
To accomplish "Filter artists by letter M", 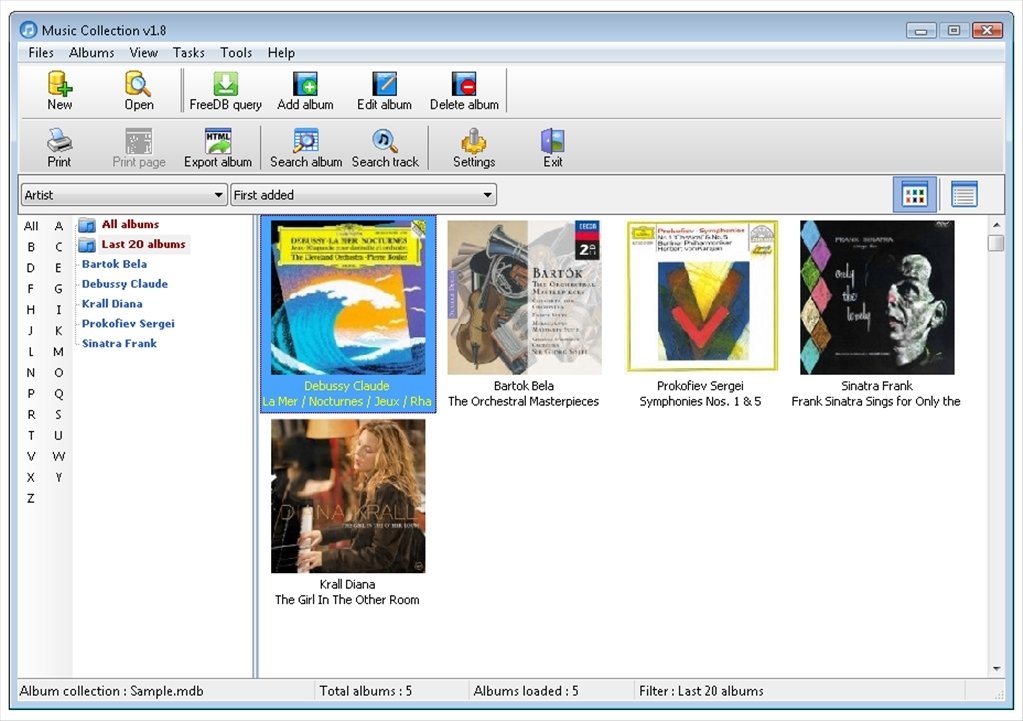I will coord(59,352).
